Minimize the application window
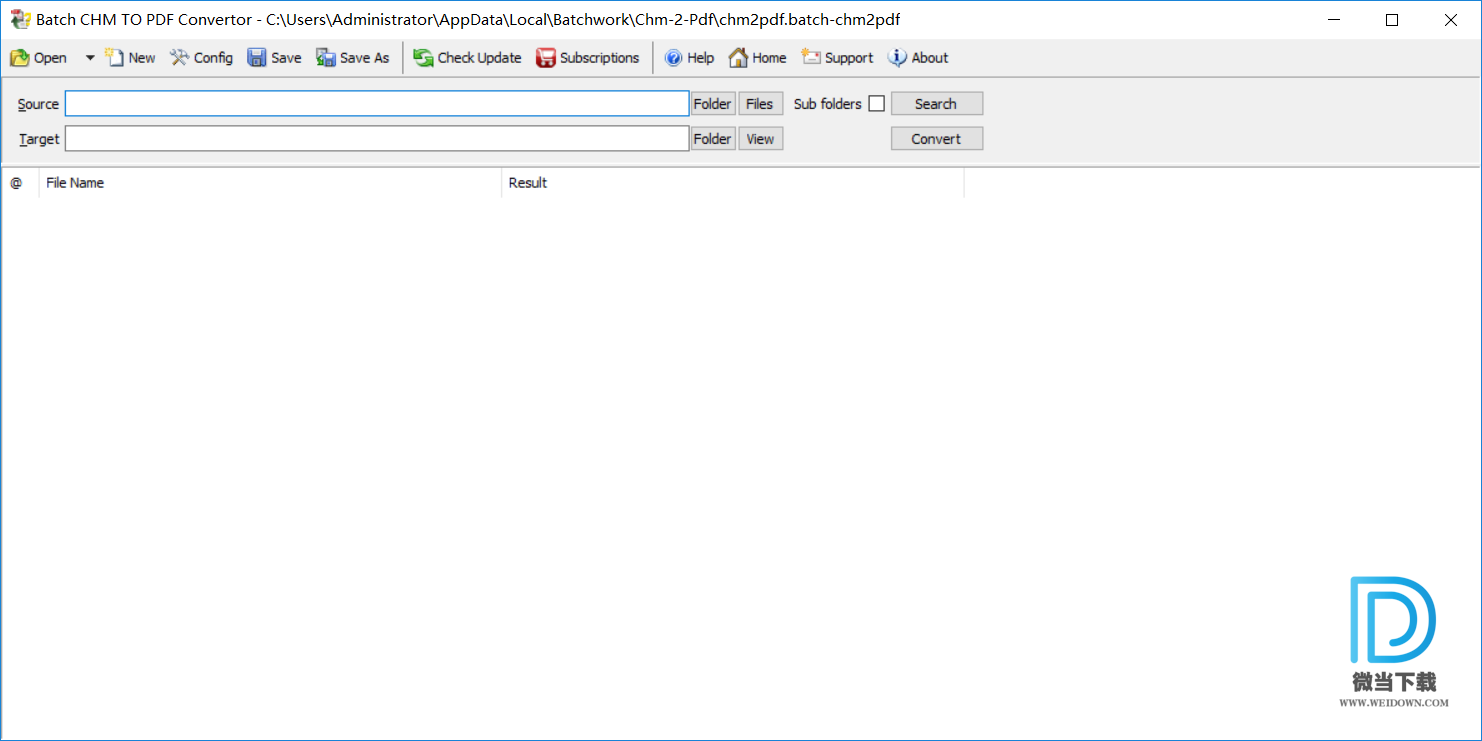1482x741 pixels. point(1333,20)
